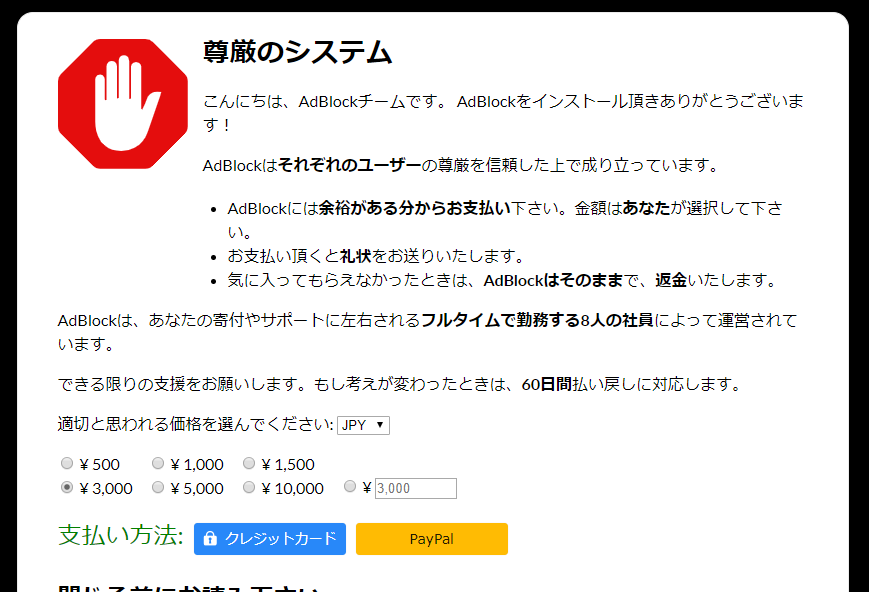Click the 尊厳のシステム heading
Screen dimensions: 869x592
[x=298, y=52]
